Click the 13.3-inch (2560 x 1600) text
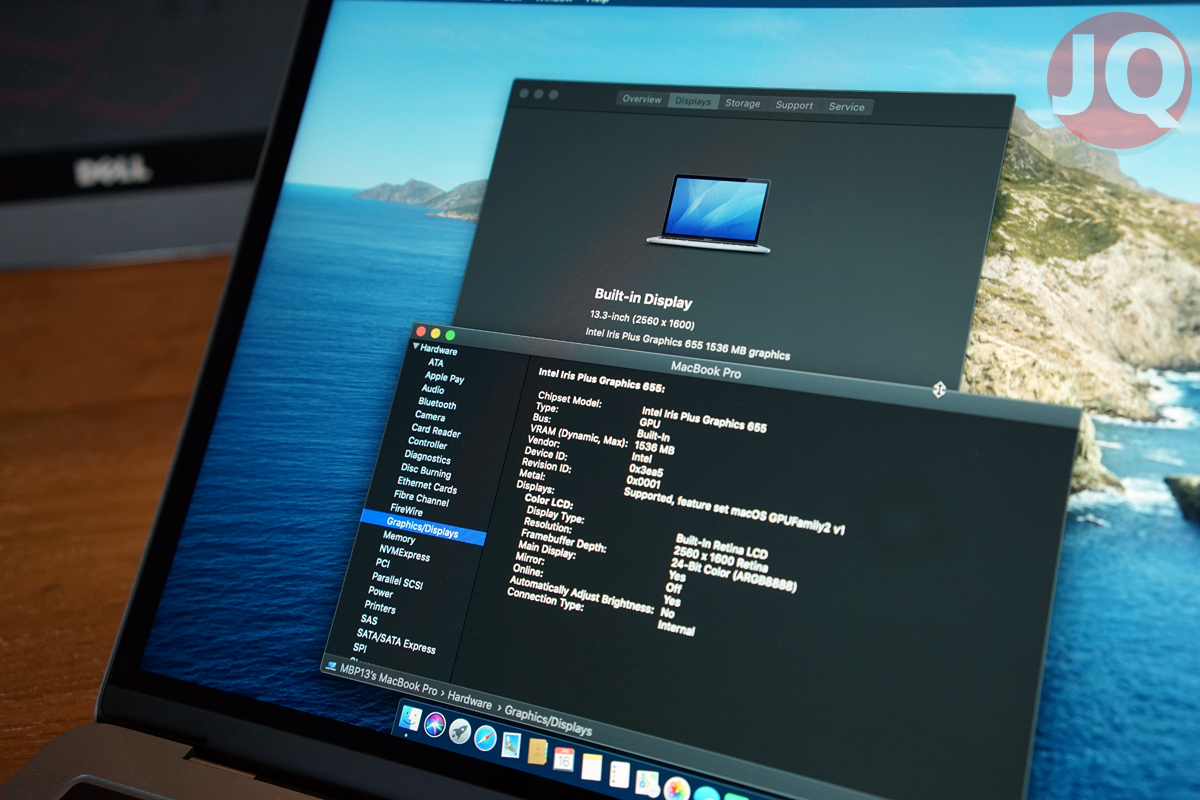 click(x=642, y=320)
